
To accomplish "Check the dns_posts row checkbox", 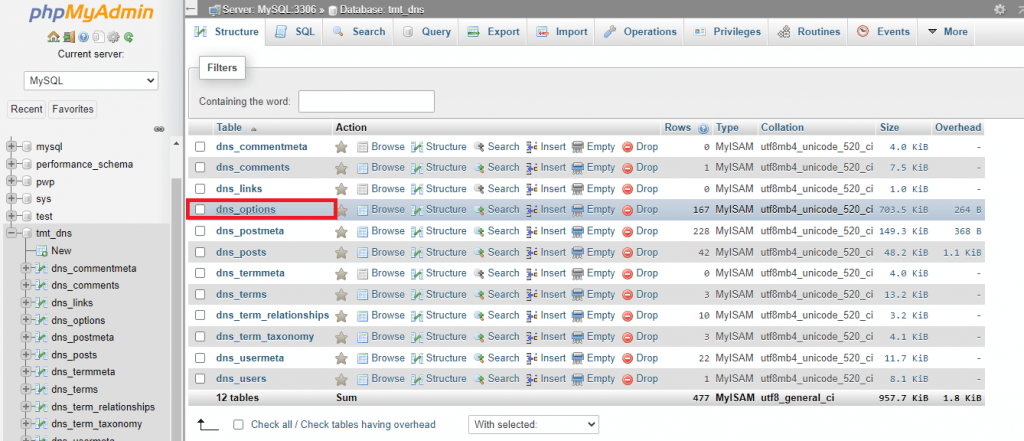I will (200, 252).
